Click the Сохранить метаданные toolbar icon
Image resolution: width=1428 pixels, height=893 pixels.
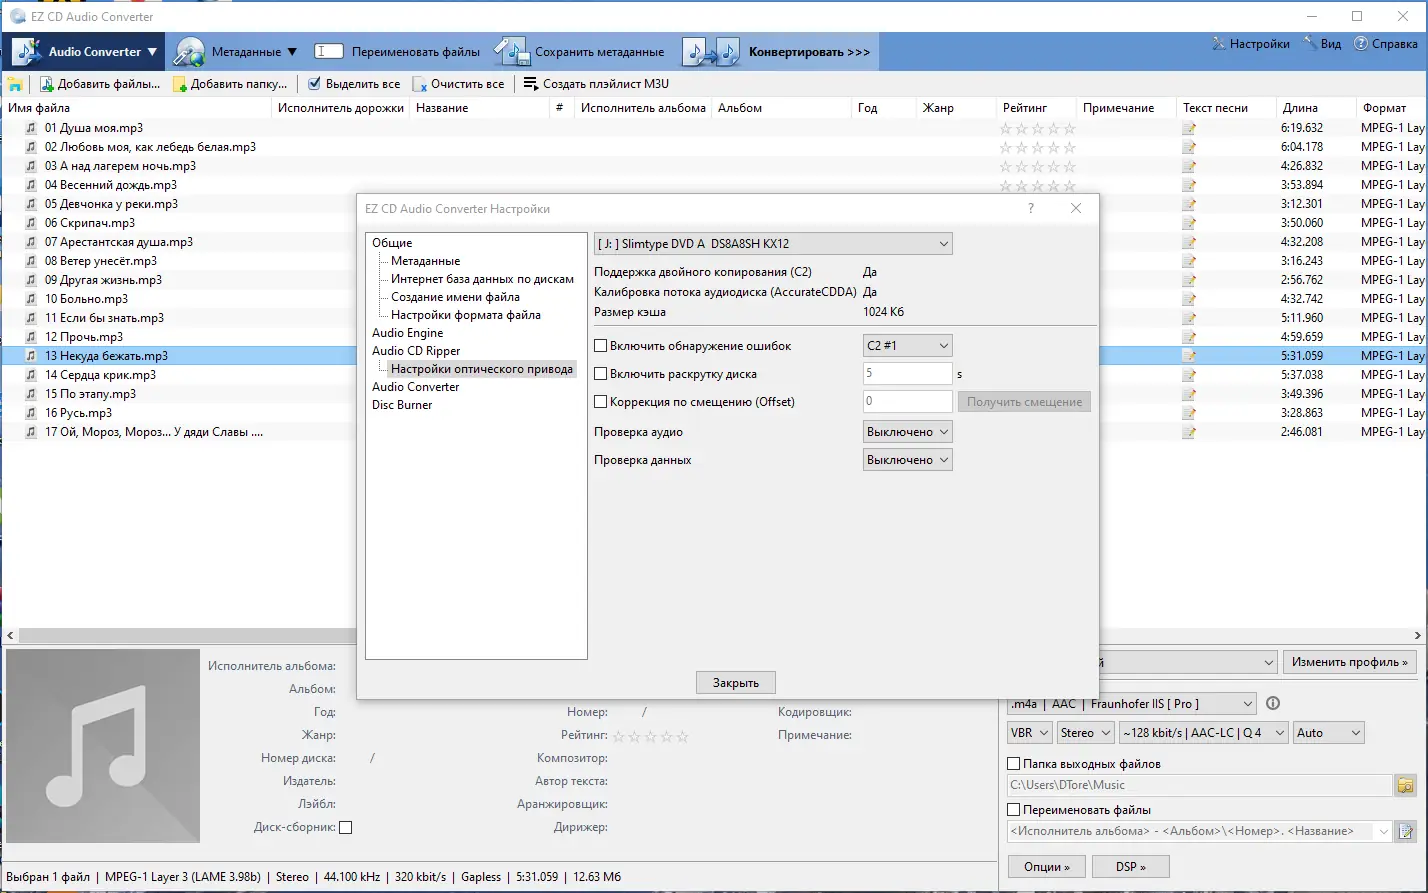coord(511,51)
